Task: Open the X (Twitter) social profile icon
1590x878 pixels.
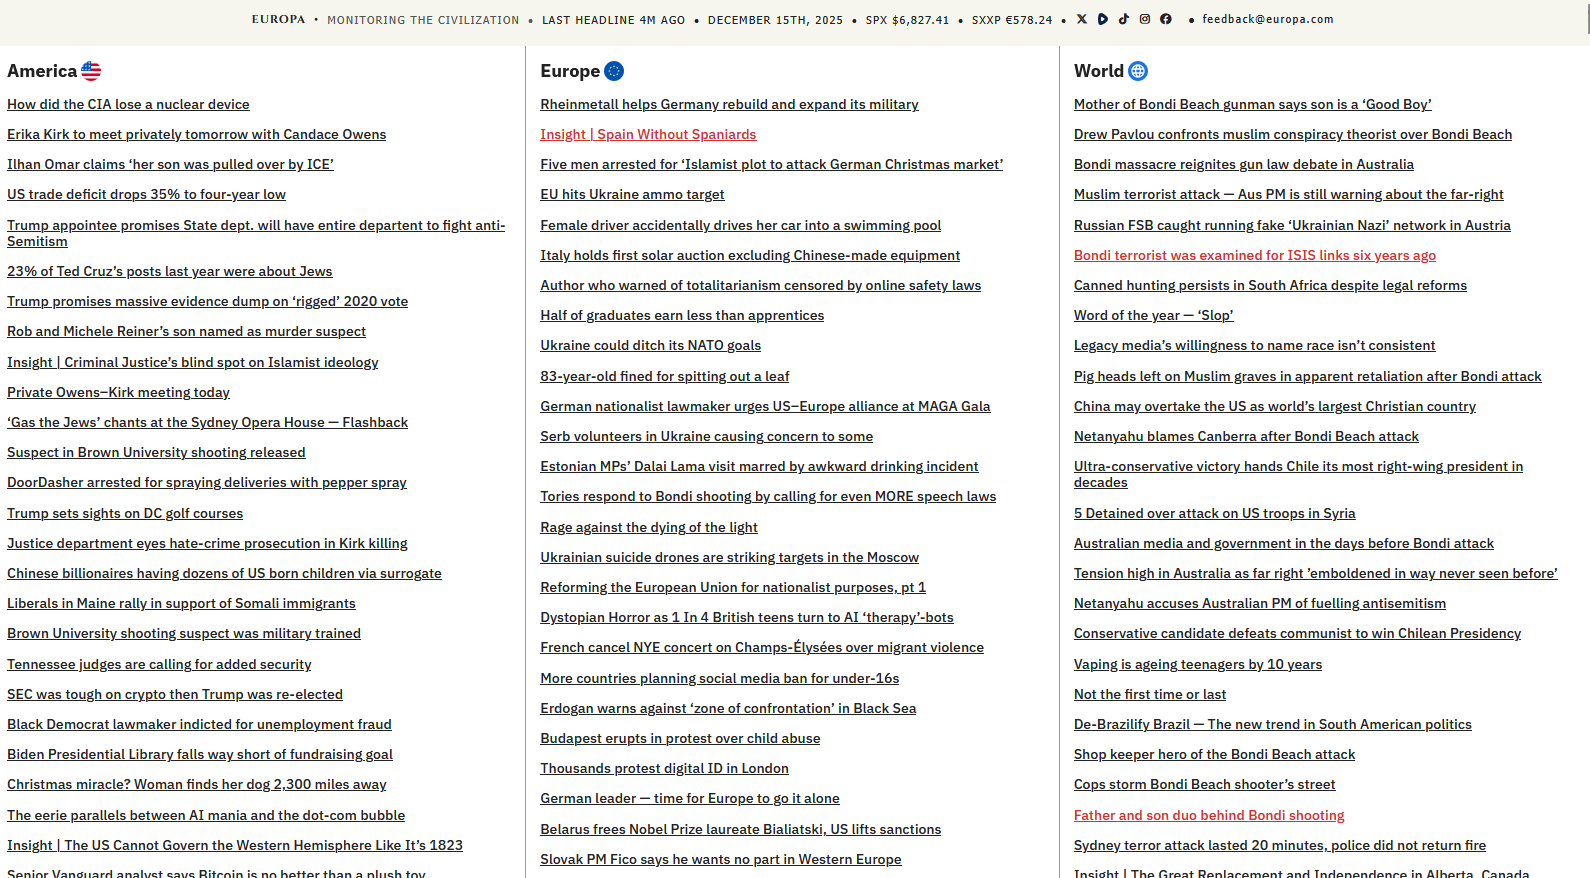Action: [1081, 19]
